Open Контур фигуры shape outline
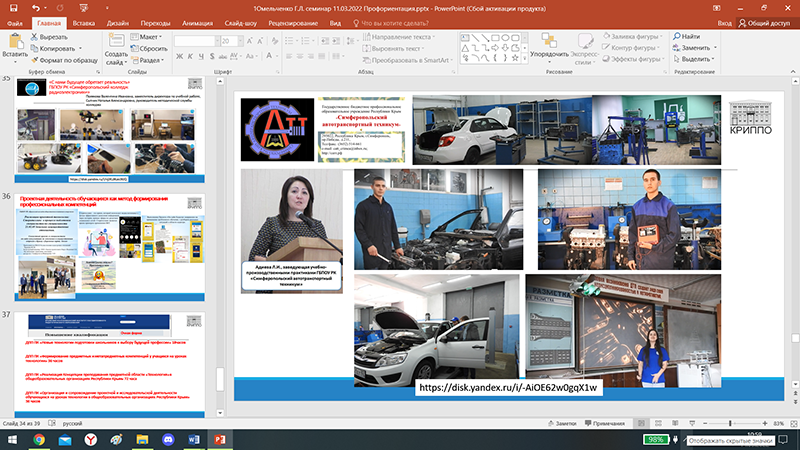Screen dimensions: 800x450 pyautogui.click(x=631, y=47)
